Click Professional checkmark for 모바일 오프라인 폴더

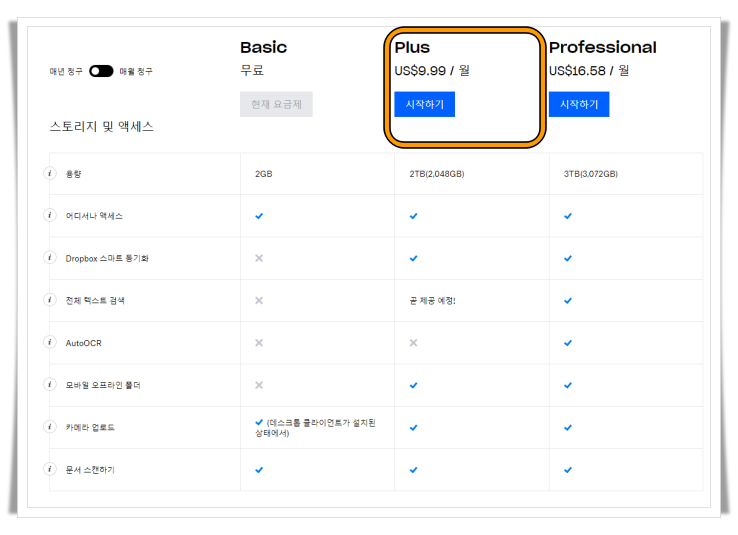pos(568,385)
